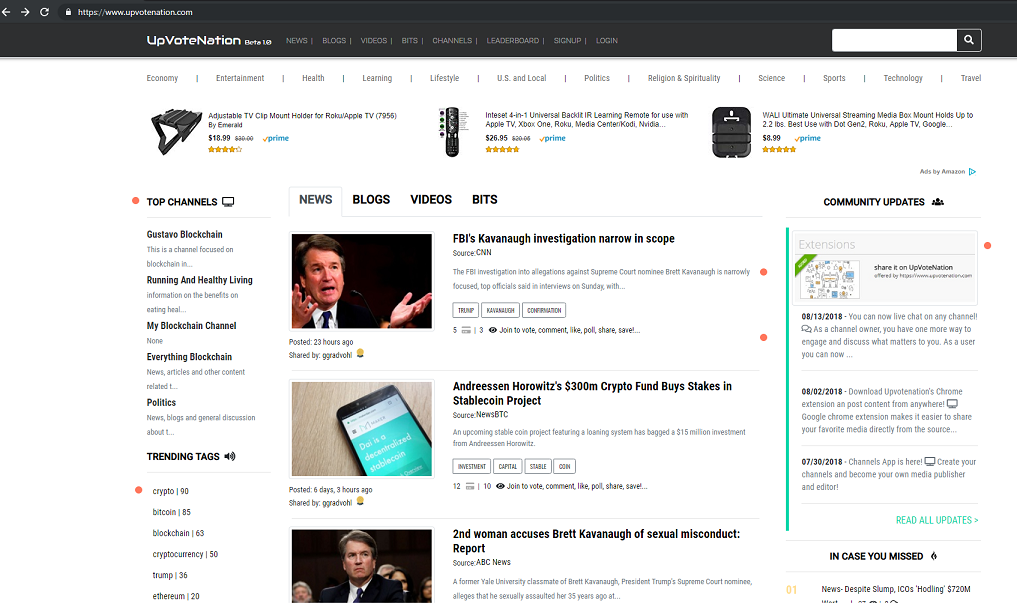1017x604 pixels.
Task: Click the Community Updates people icon
Action: [937, 202]
